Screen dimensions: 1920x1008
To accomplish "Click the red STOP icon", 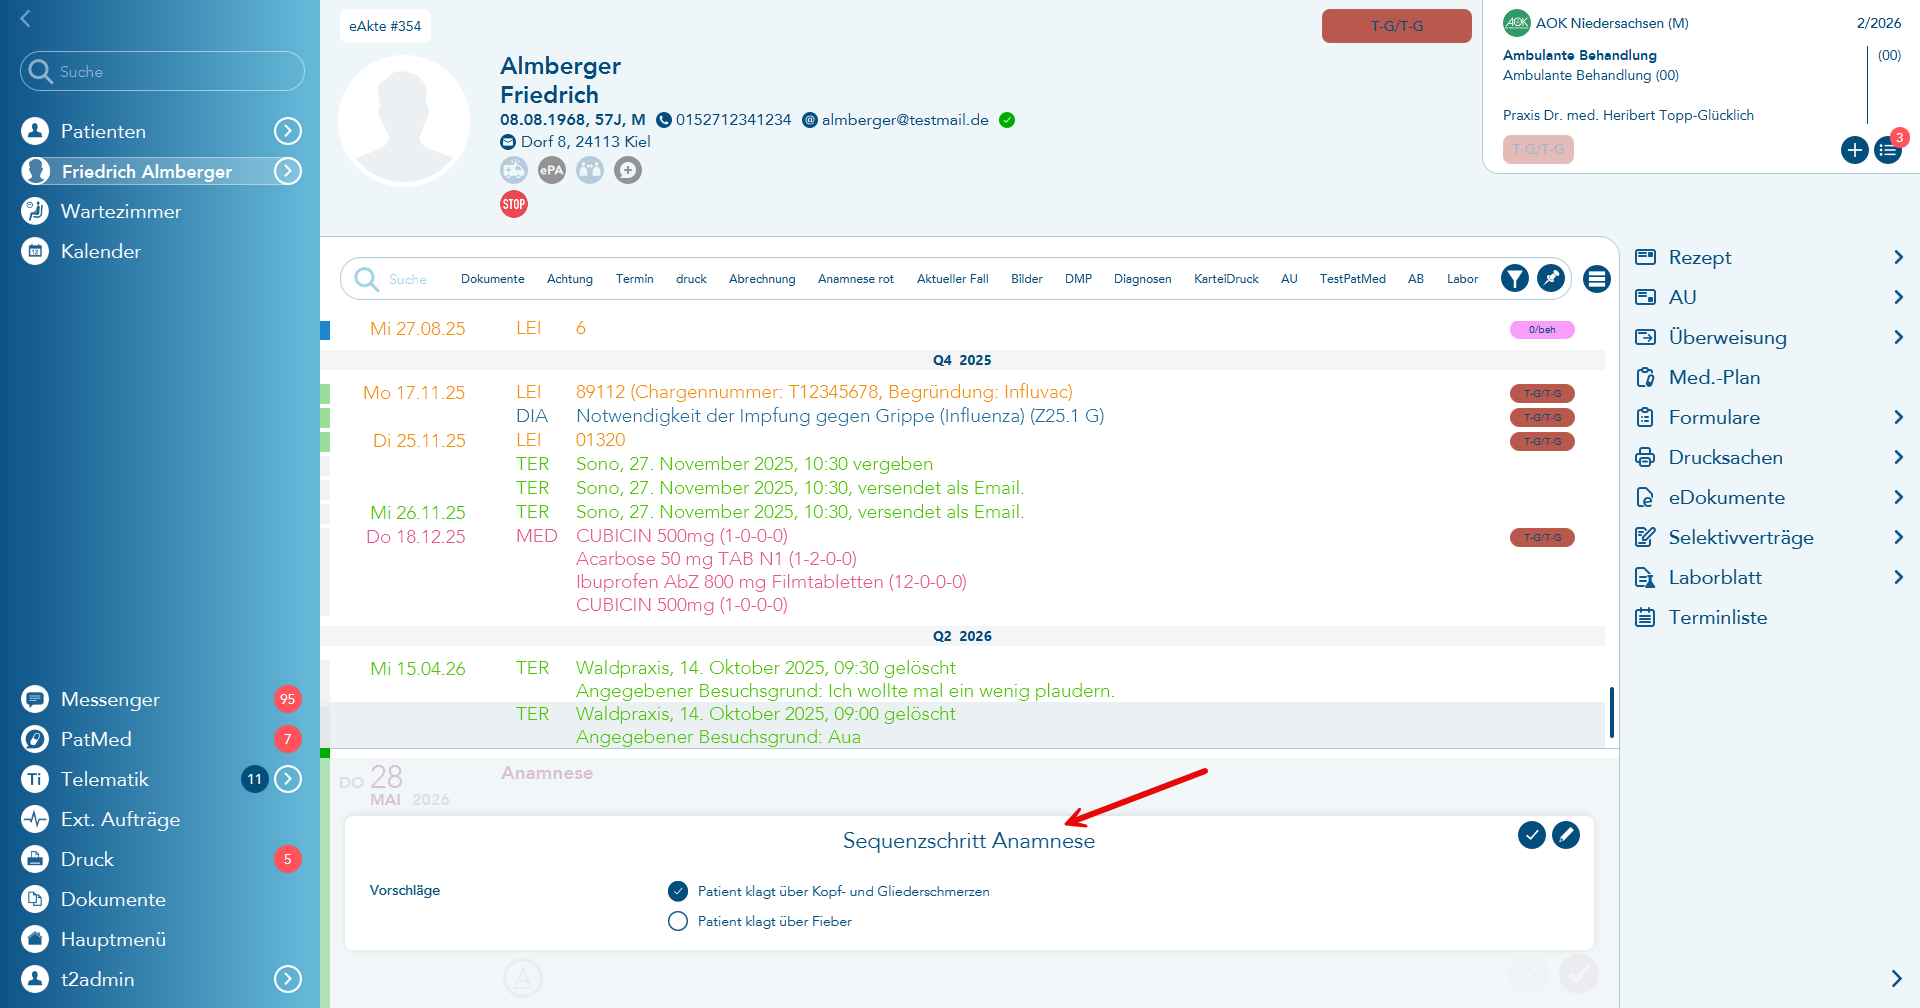I will pos(514,204).
